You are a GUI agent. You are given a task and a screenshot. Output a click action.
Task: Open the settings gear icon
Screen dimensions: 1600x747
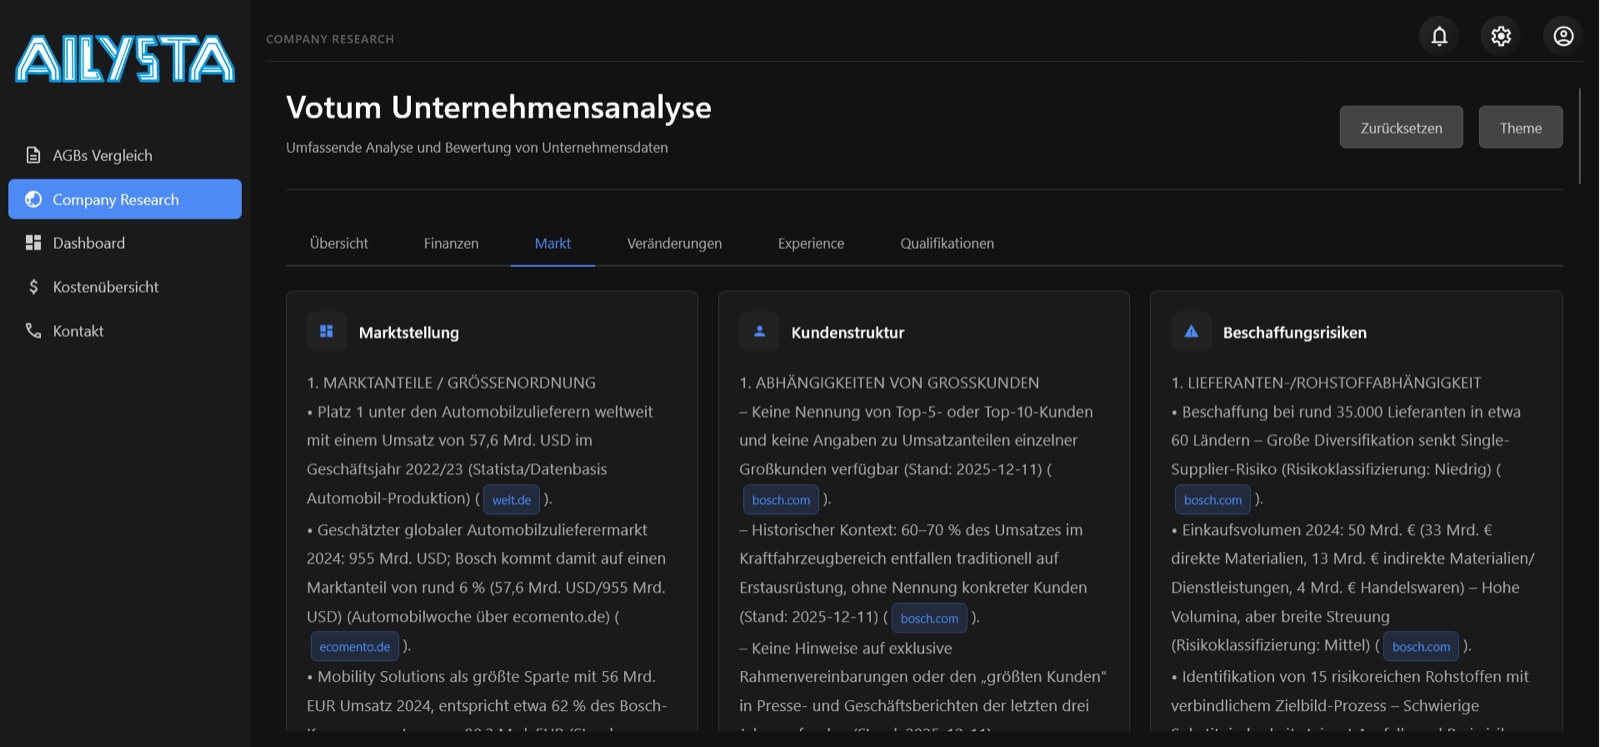tap(1501, 36)
